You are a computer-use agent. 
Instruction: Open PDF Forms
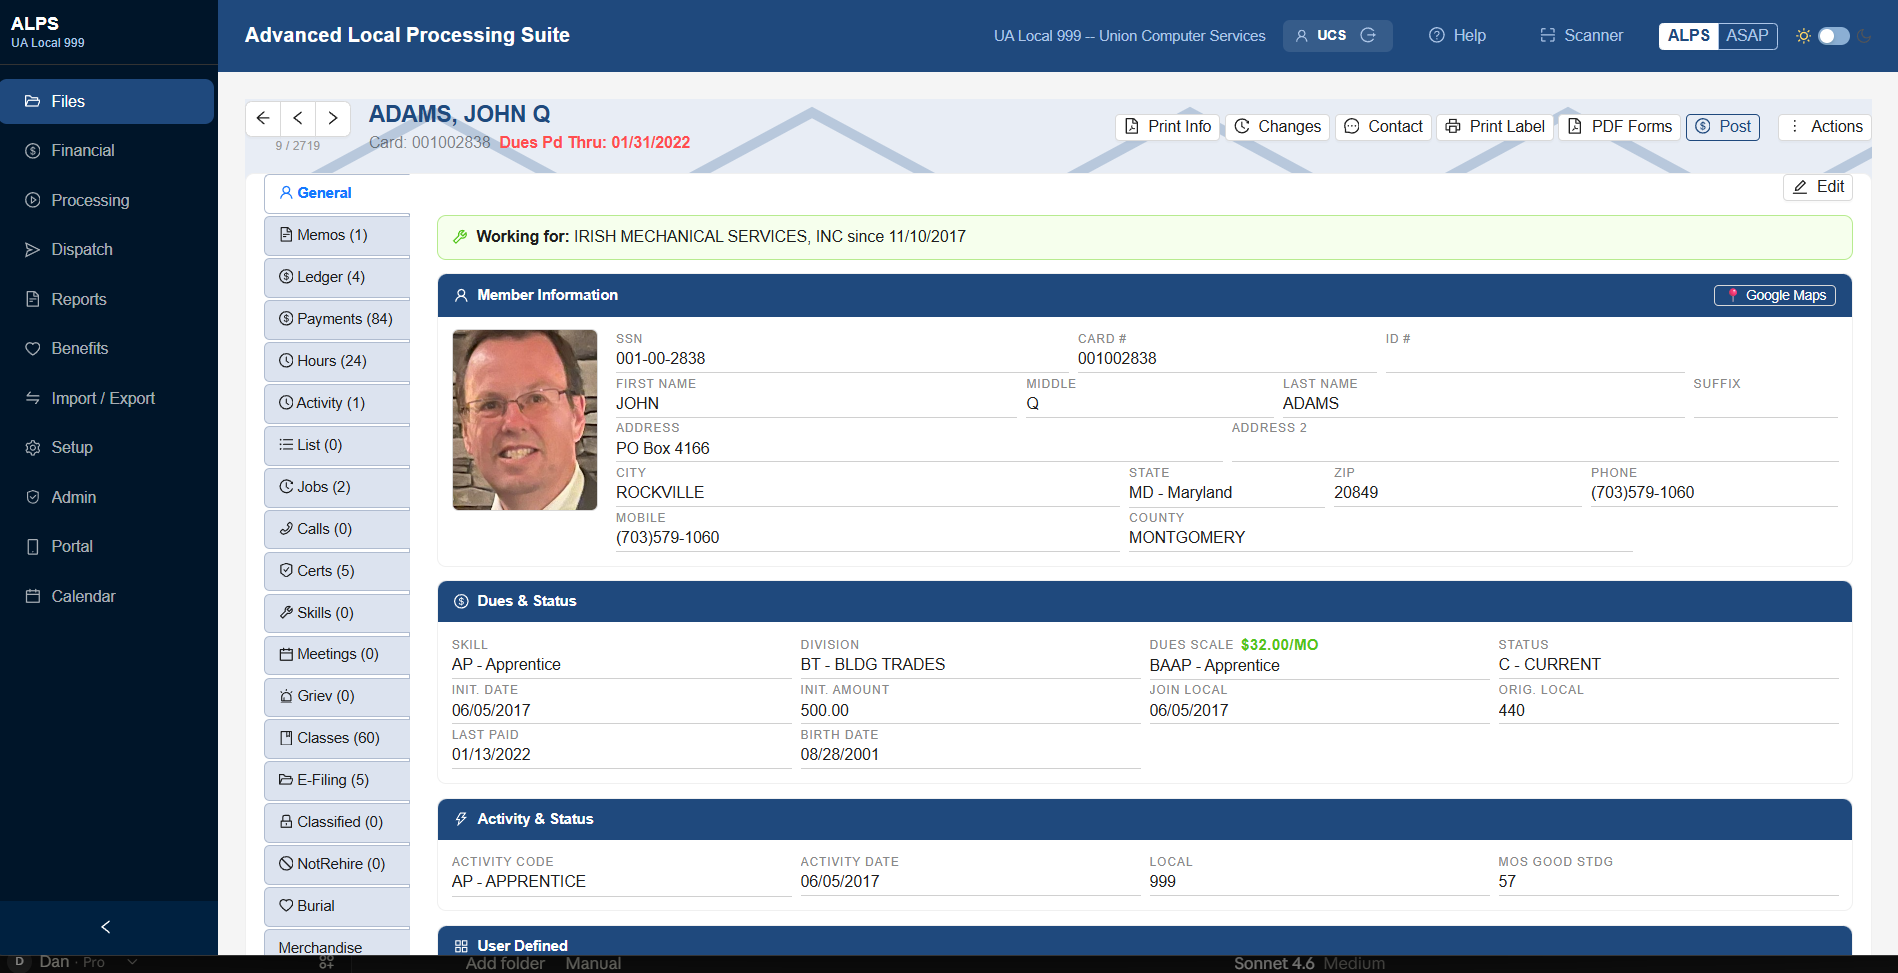tap(1620, 127)
